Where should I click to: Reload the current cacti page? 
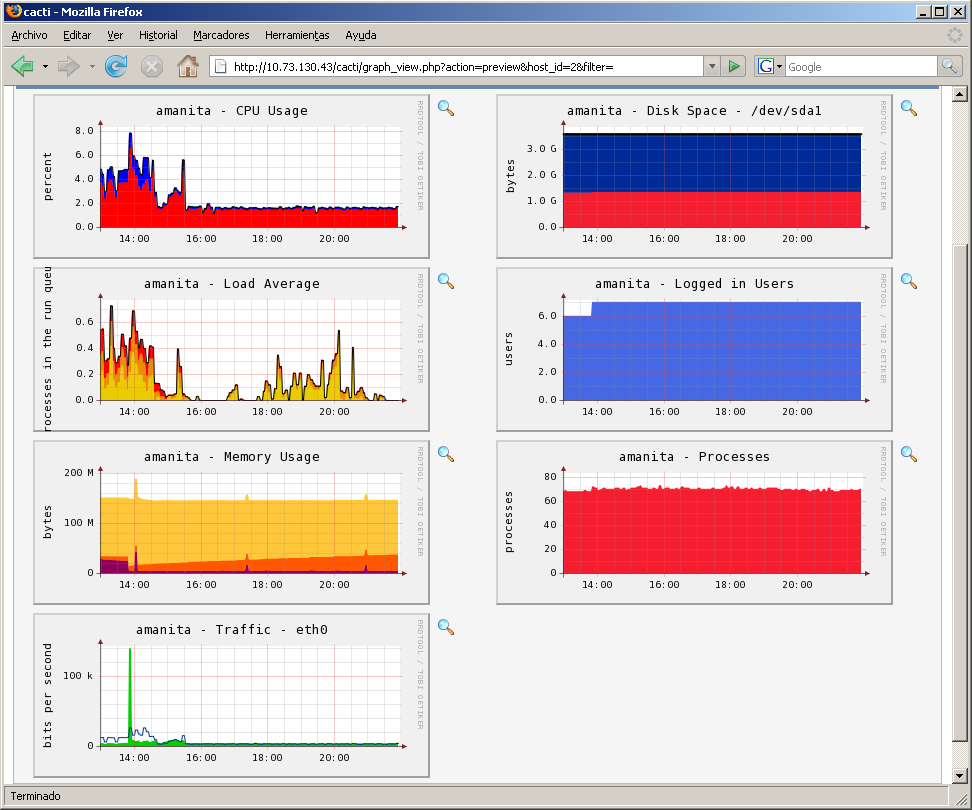click(x=116, y=66)
